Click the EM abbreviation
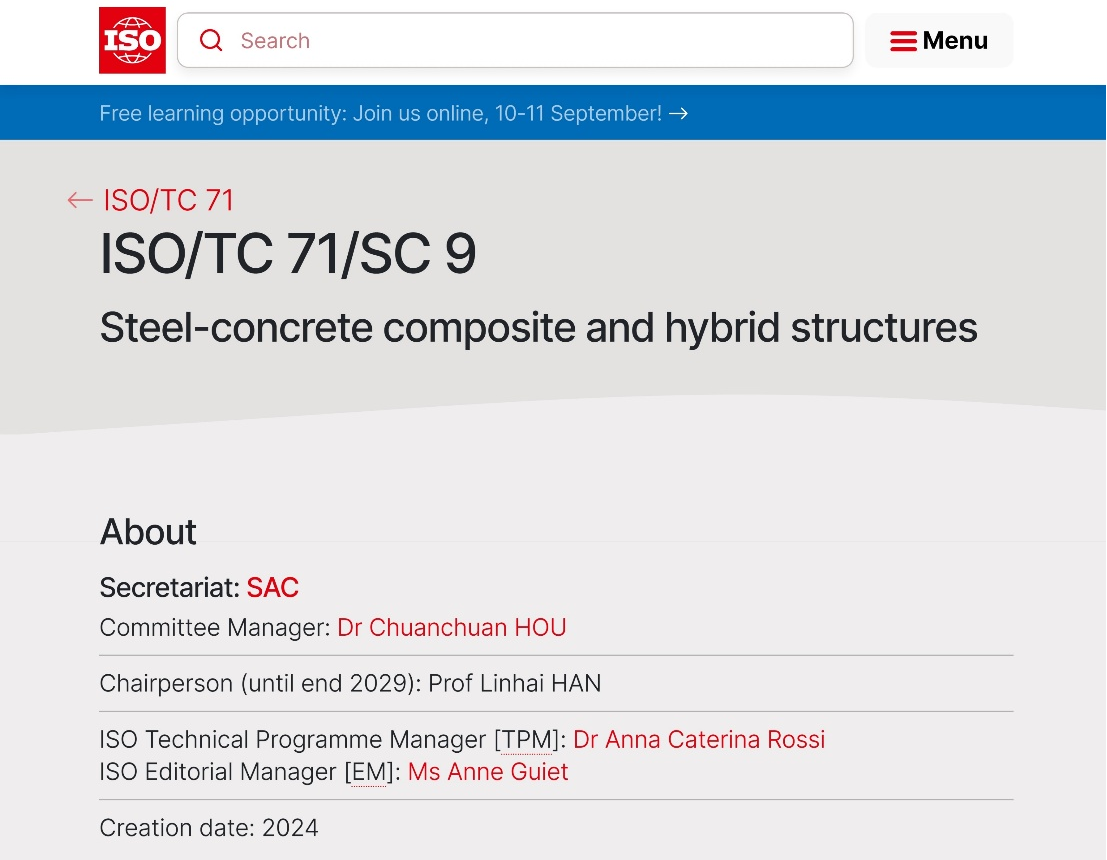 click(367, 772)
